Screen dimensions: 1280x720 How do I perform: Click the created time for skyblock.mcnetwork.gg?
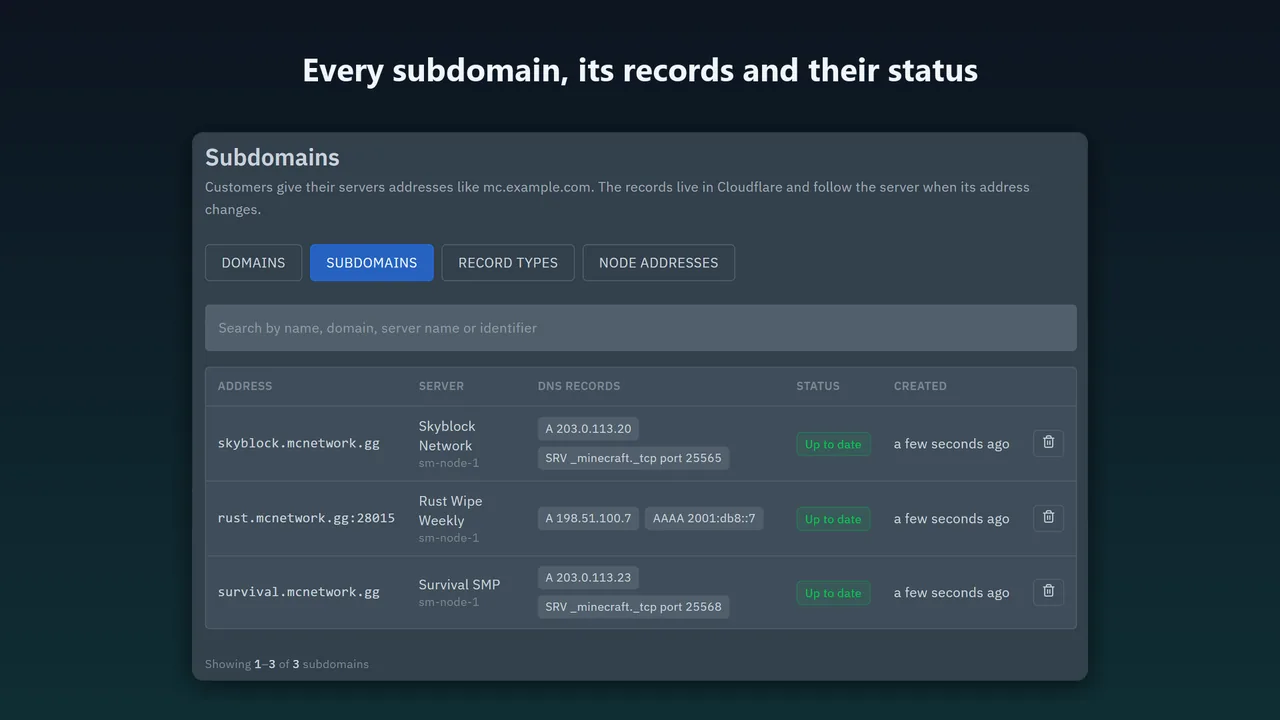(x=952, y=444)
